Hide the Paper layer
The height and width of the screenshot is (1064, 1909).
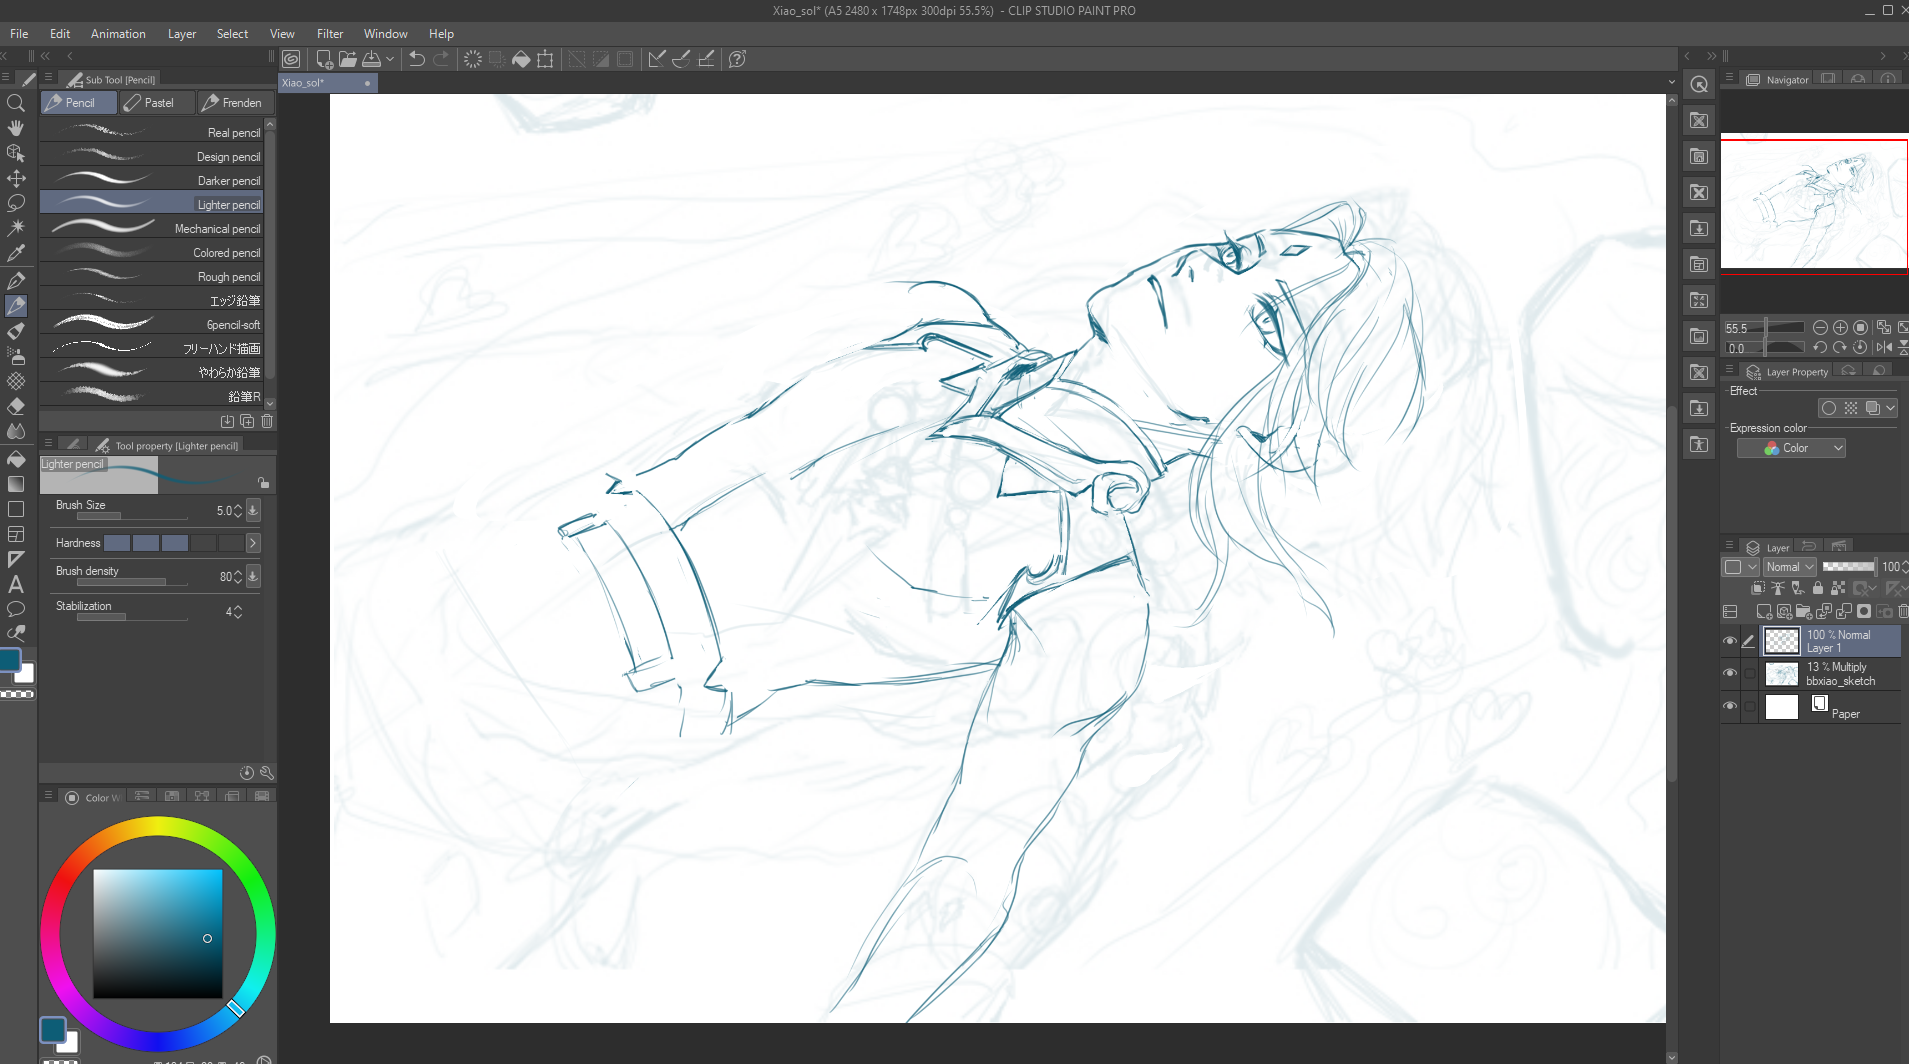(1730, 706)
